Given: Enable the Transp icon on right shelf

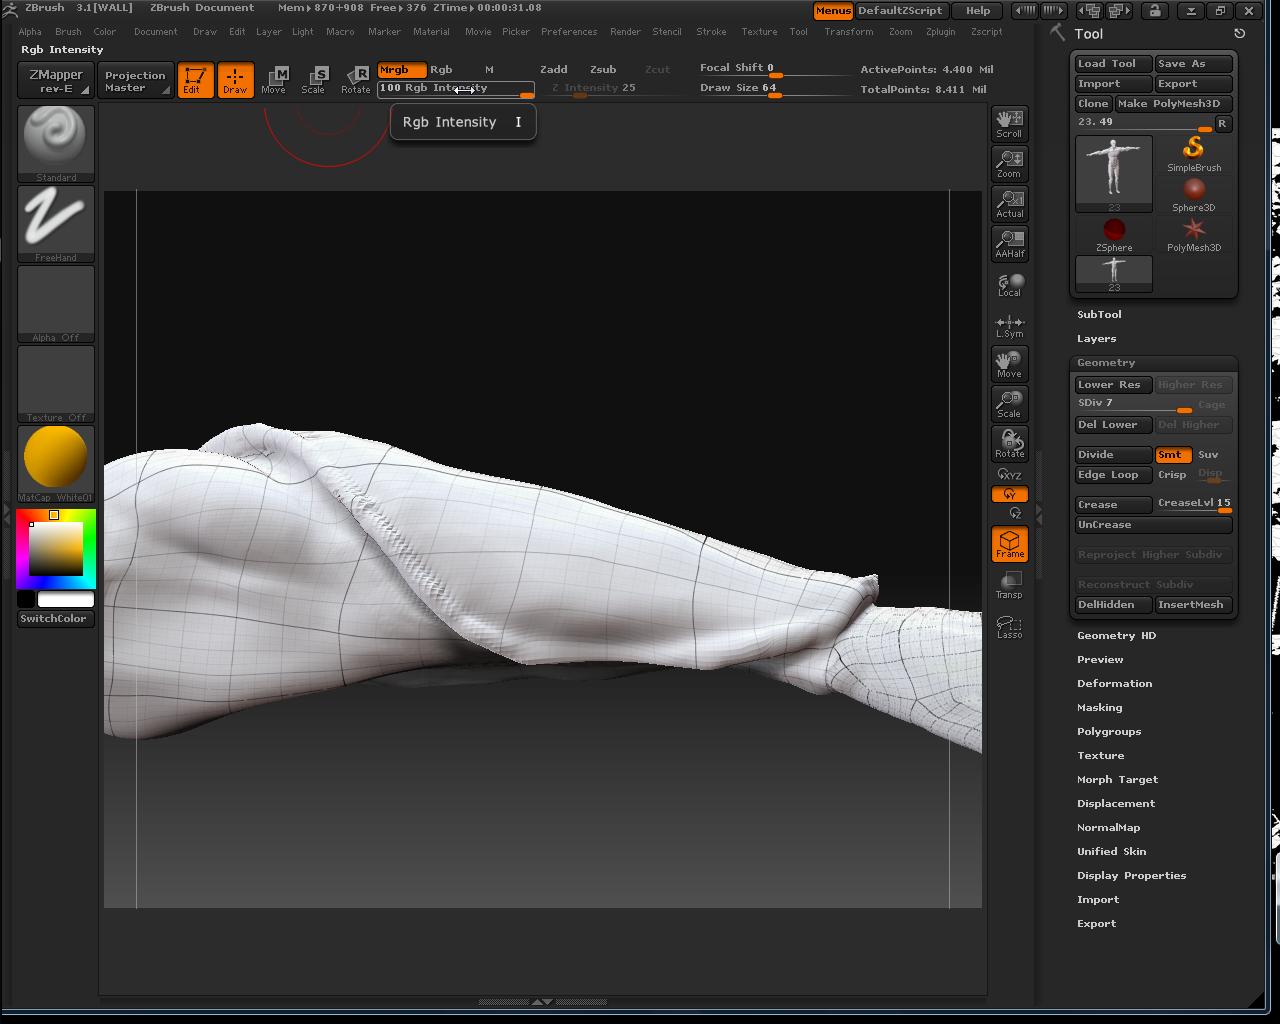Looking at the screenshot, I should (x=1009, y=585).
